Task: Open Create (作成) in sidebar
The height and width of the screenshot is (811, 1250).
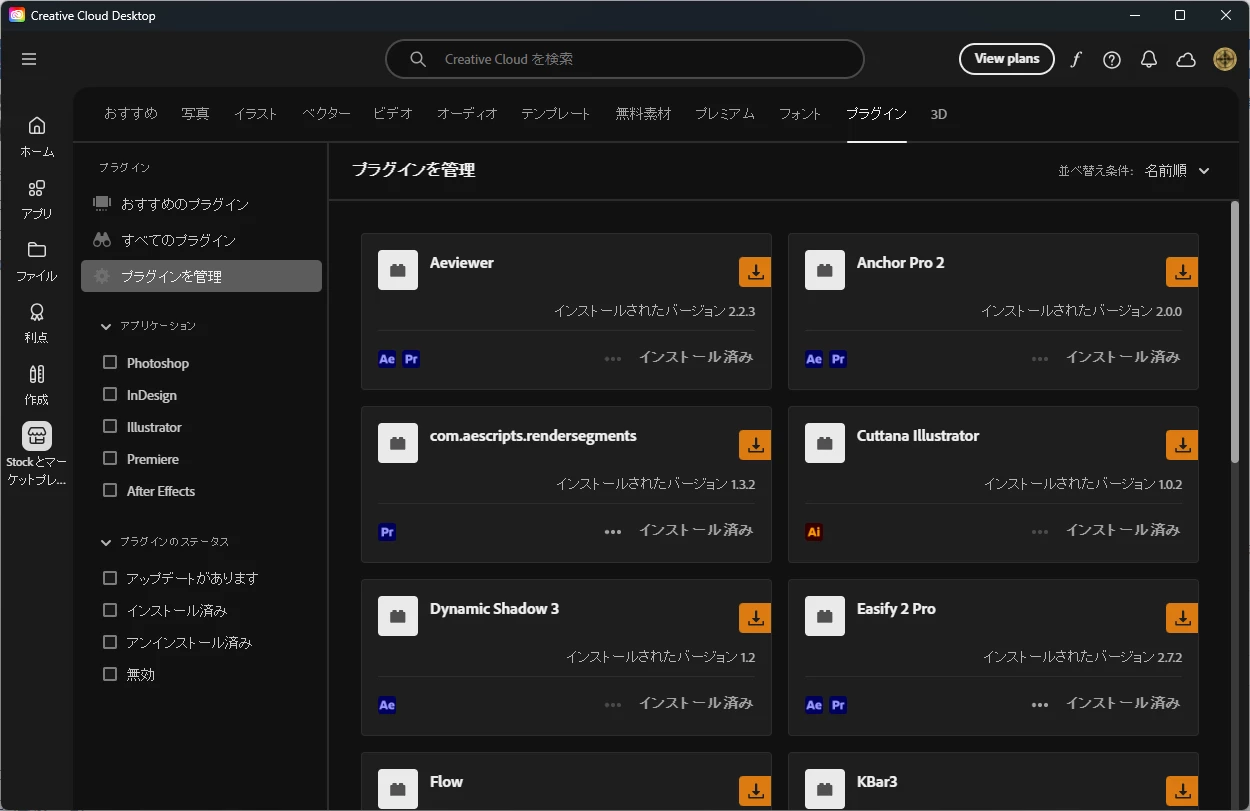Action: pos(37,385)
